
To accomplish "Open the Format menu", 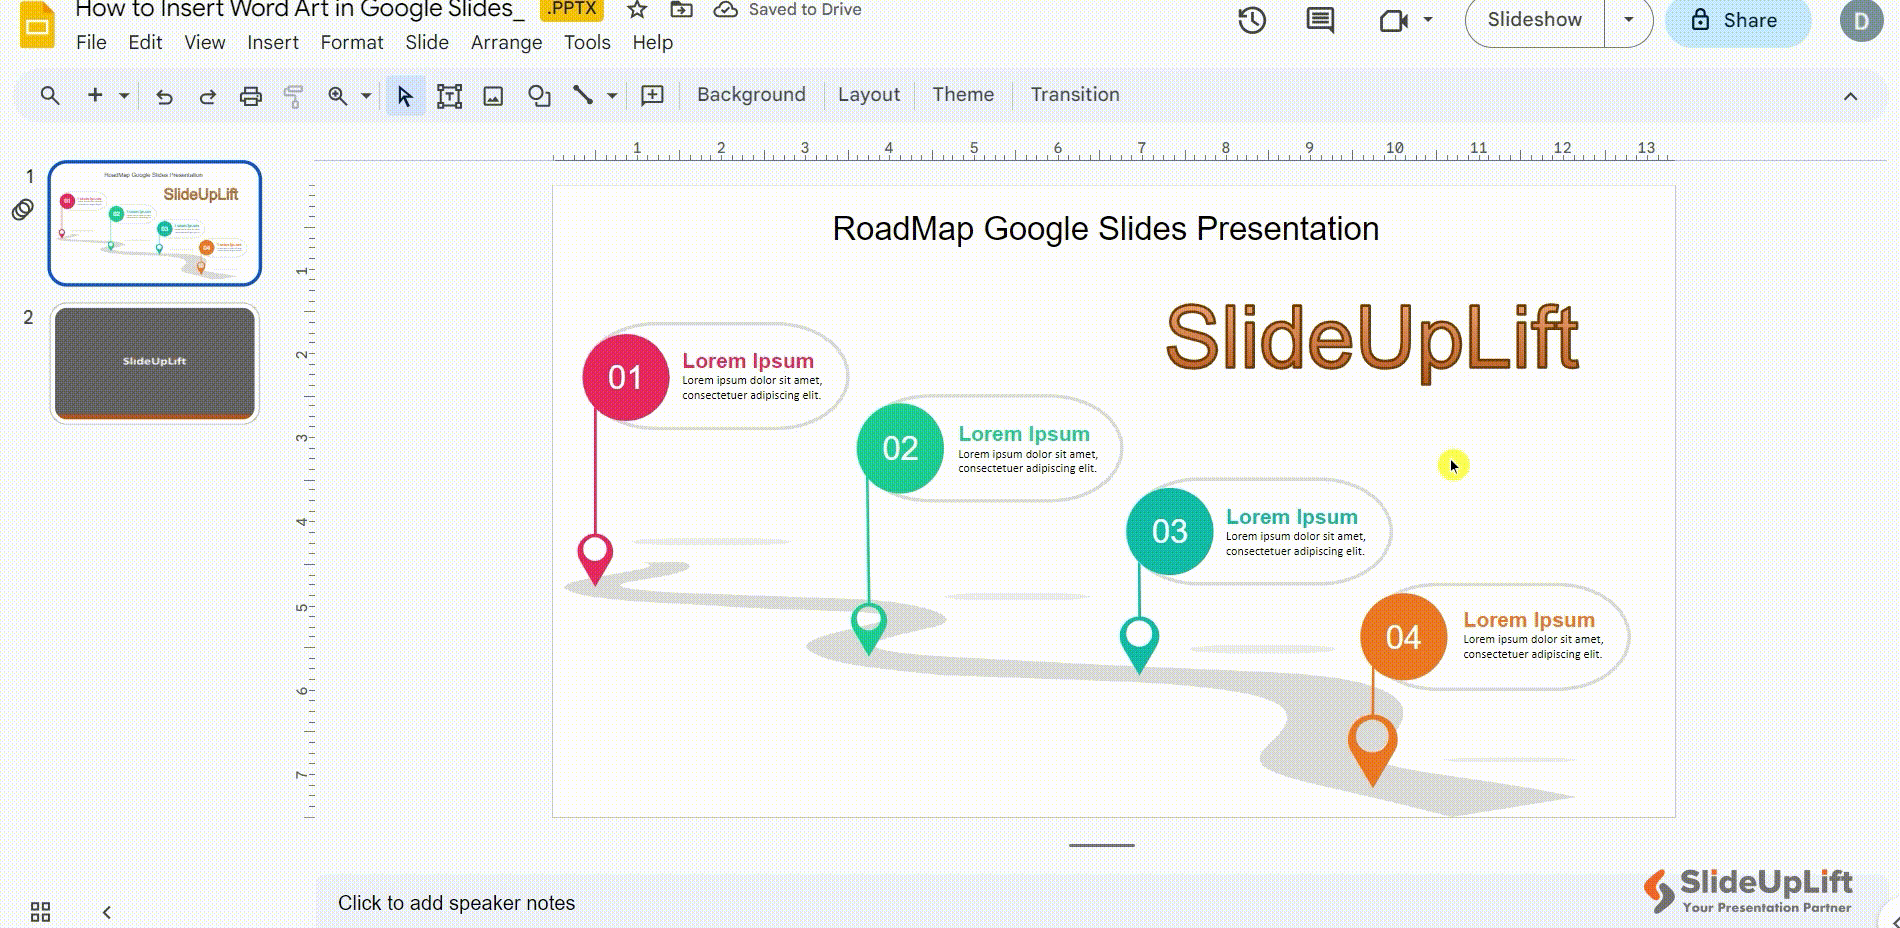I will click(351, 42).
